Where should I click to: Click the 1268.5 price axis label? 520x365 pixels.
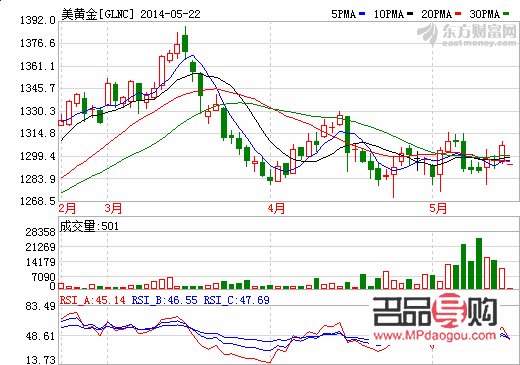(38, 201)
